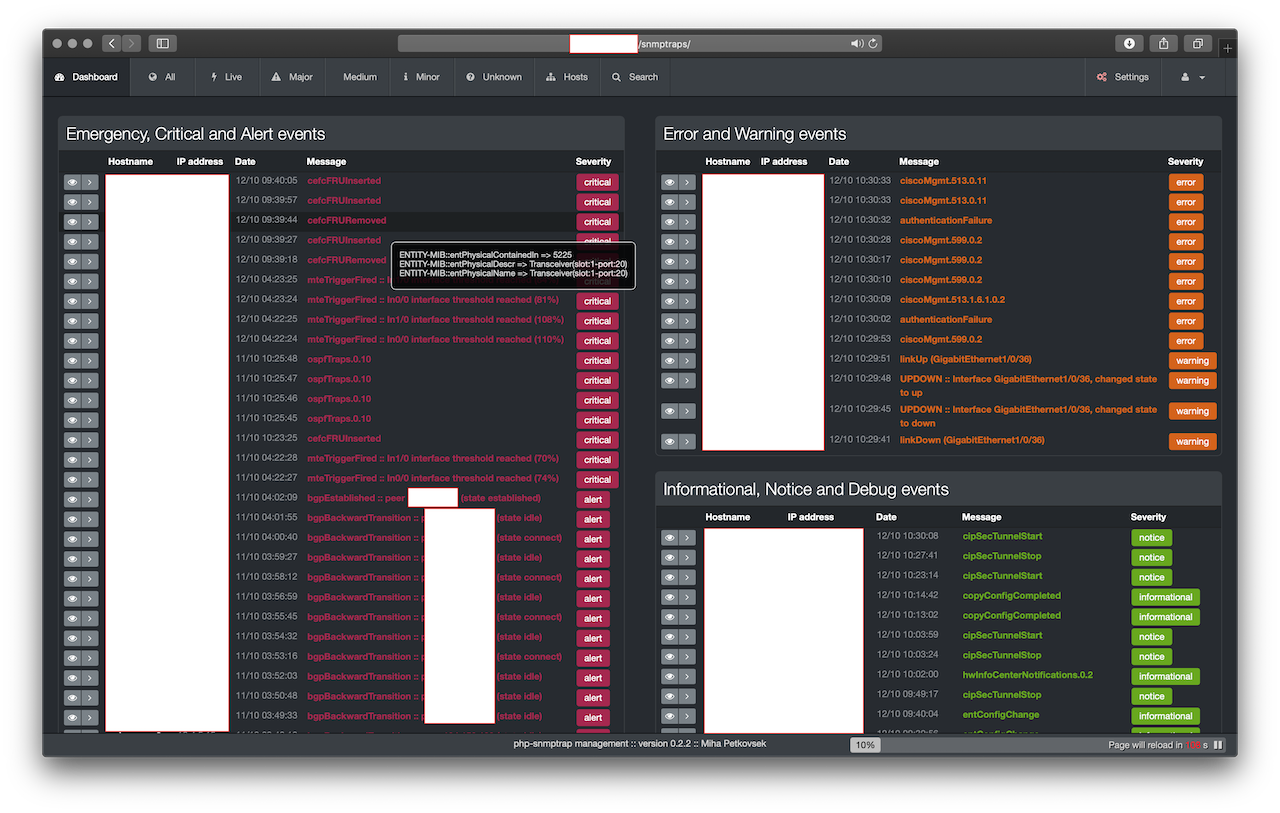Image resolution: width=1280 pixels, height=813 pixels.
Task: Open the browser downloads icon
Action: pyautogui.click(x=1129, y=43)
